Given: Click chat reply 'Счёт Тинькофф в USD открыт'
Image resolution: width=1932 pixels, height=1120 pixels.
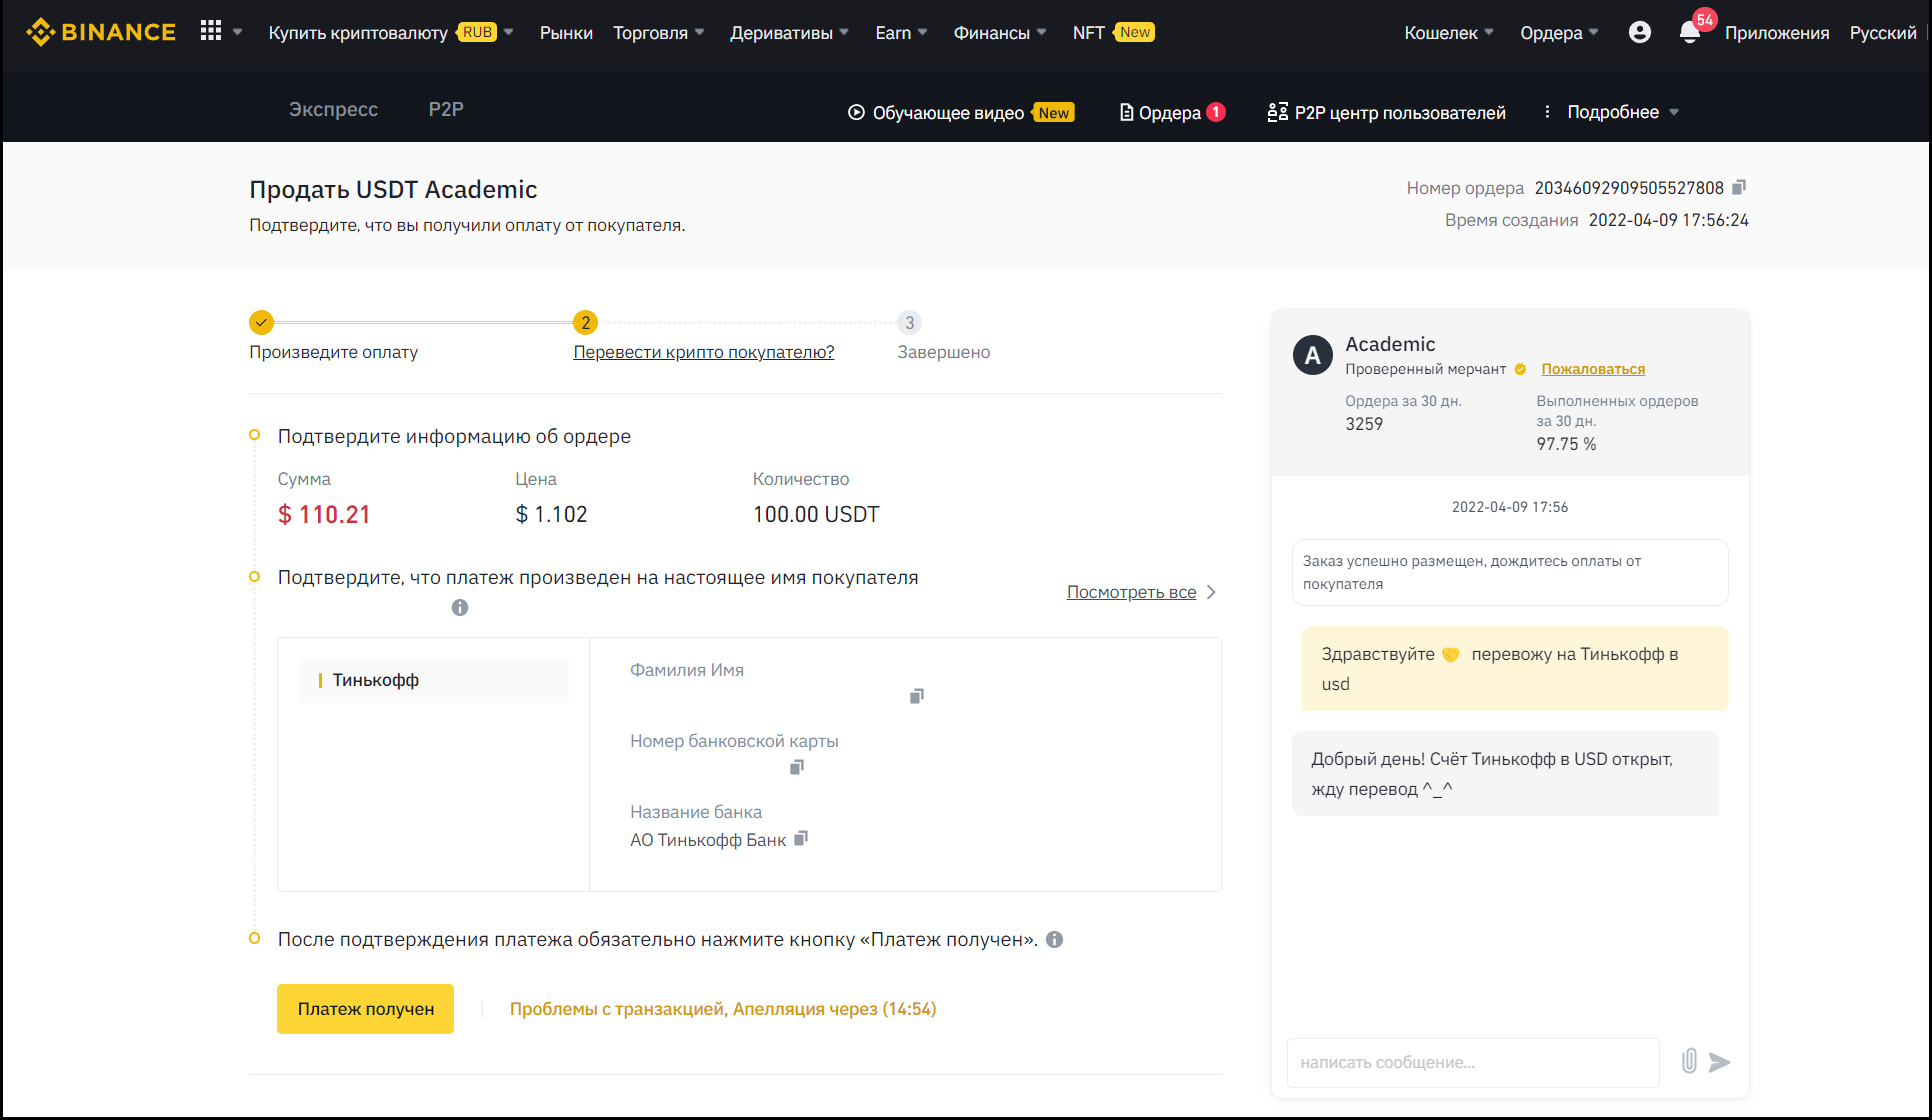Looking at the screenshot, I should click(x=1505, y=774).
